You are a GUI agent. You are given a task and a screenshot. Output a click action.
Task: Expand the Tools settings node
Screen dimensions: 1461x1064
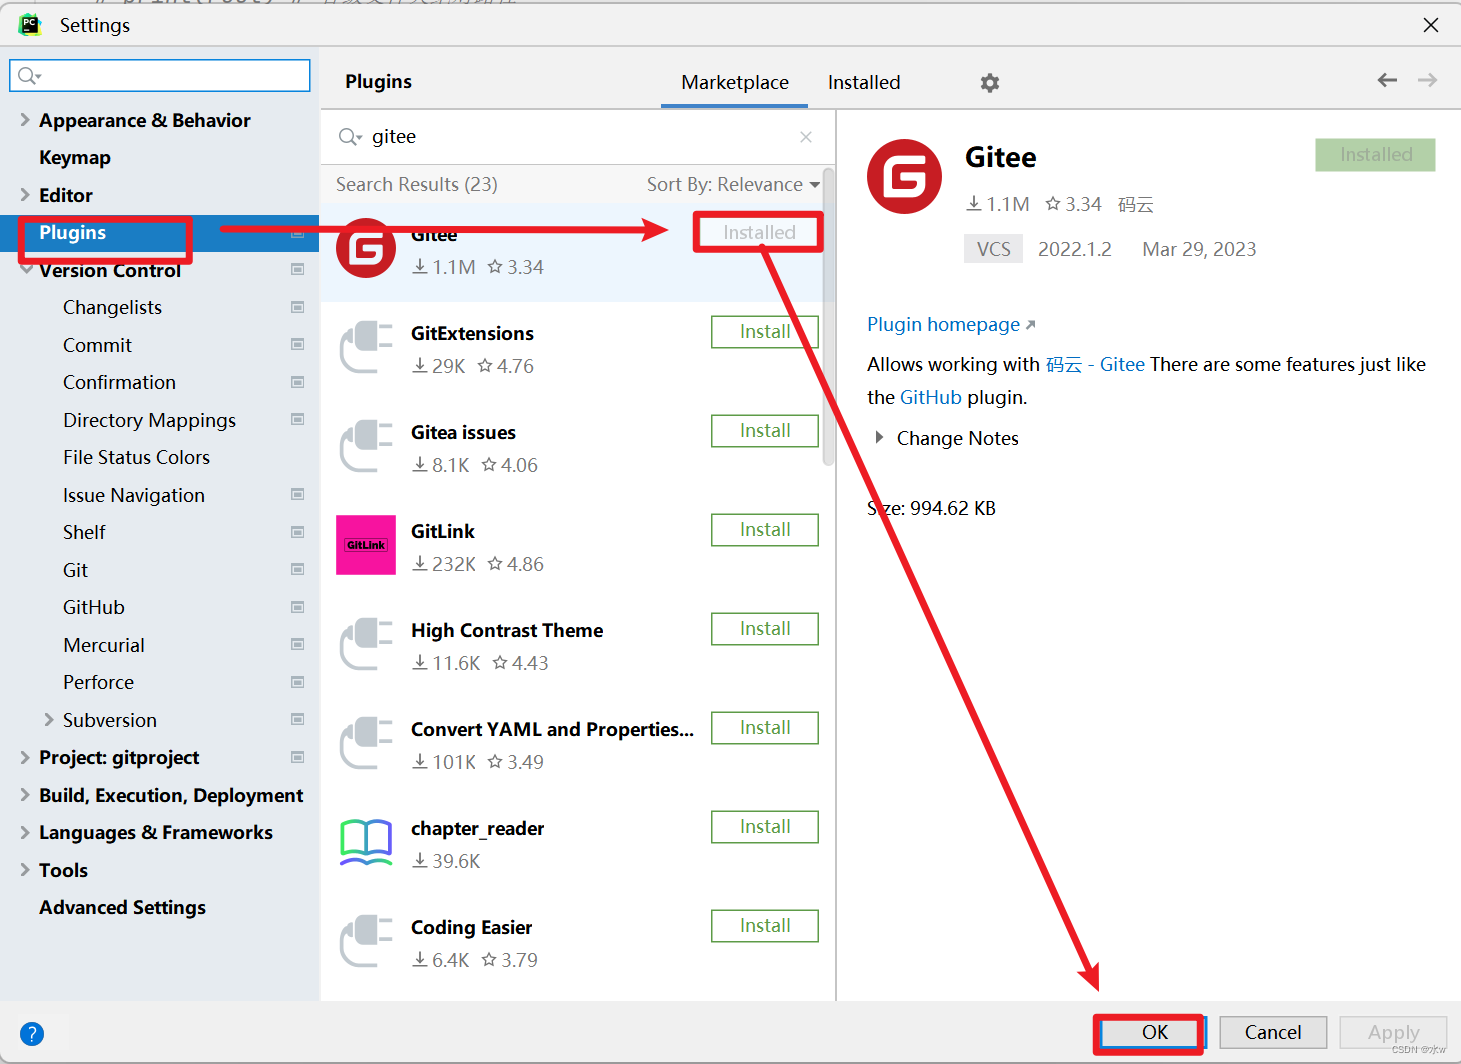[x=25, y=870]
